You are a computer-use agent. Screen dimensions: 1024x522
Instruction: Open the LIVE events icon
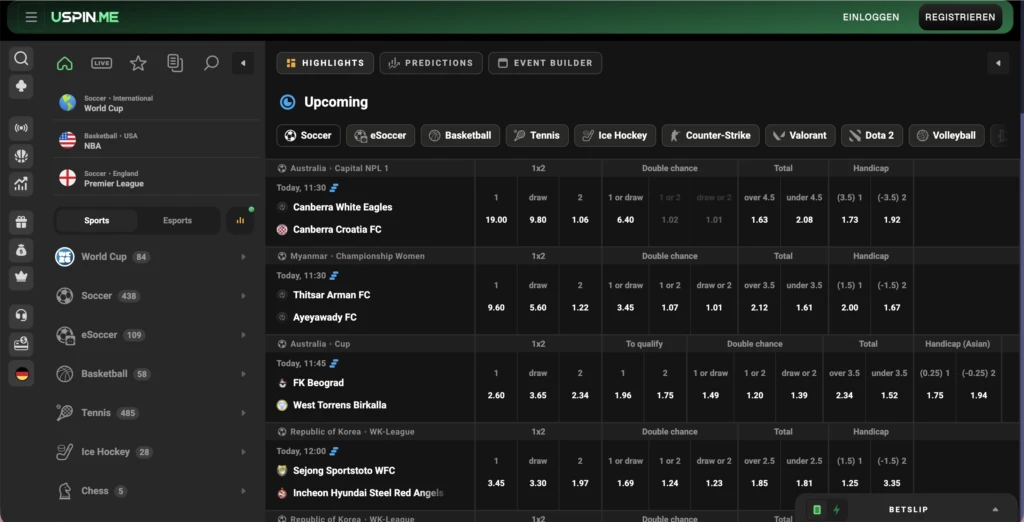[x=101, y=63]
